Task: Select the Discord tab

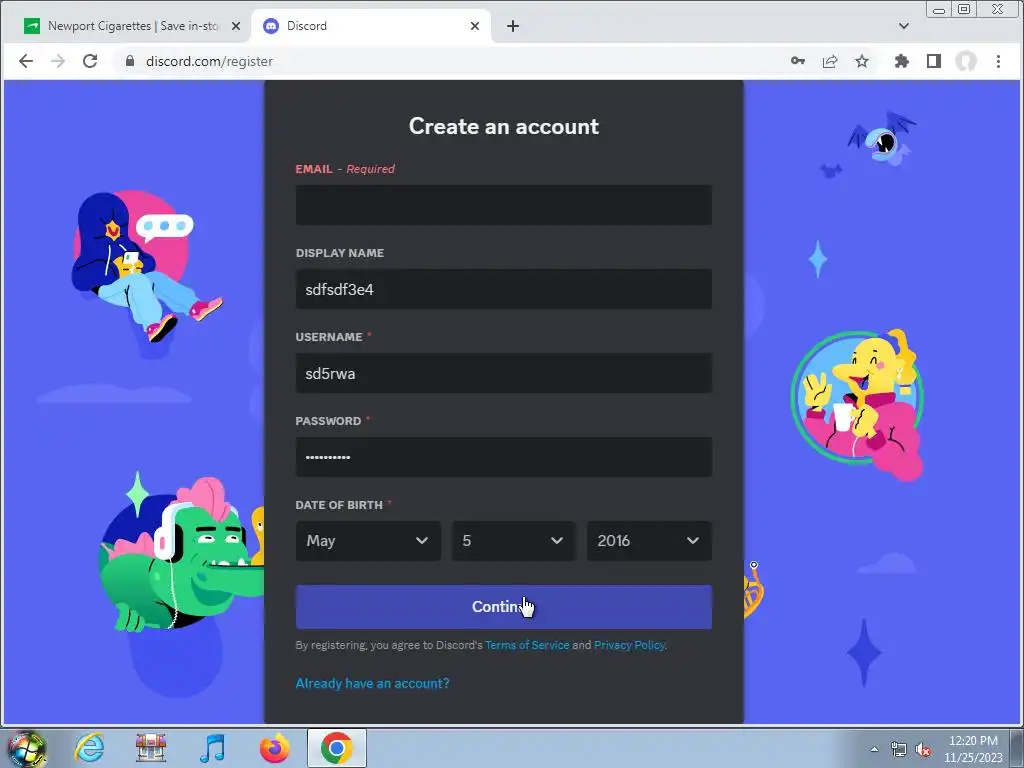Action: point(370,26)
